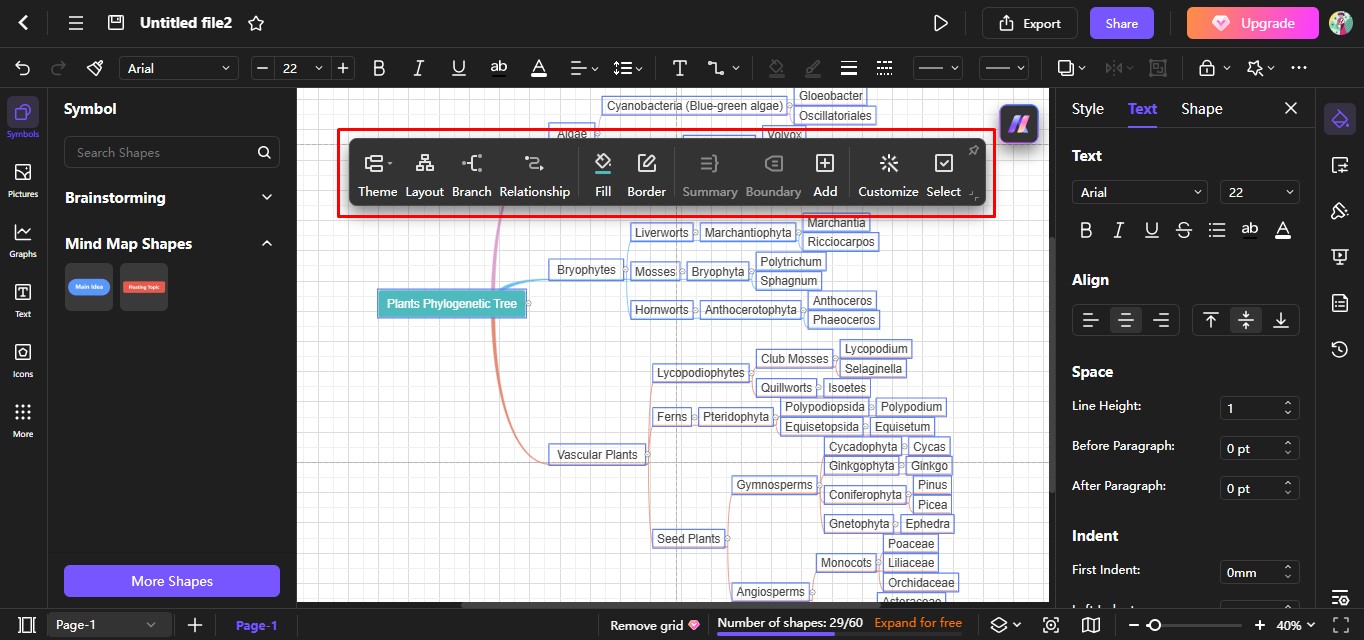Select right align in Align section
Image resolution: width=1364 pixels, height=640 pixels.
[1161, 320]
